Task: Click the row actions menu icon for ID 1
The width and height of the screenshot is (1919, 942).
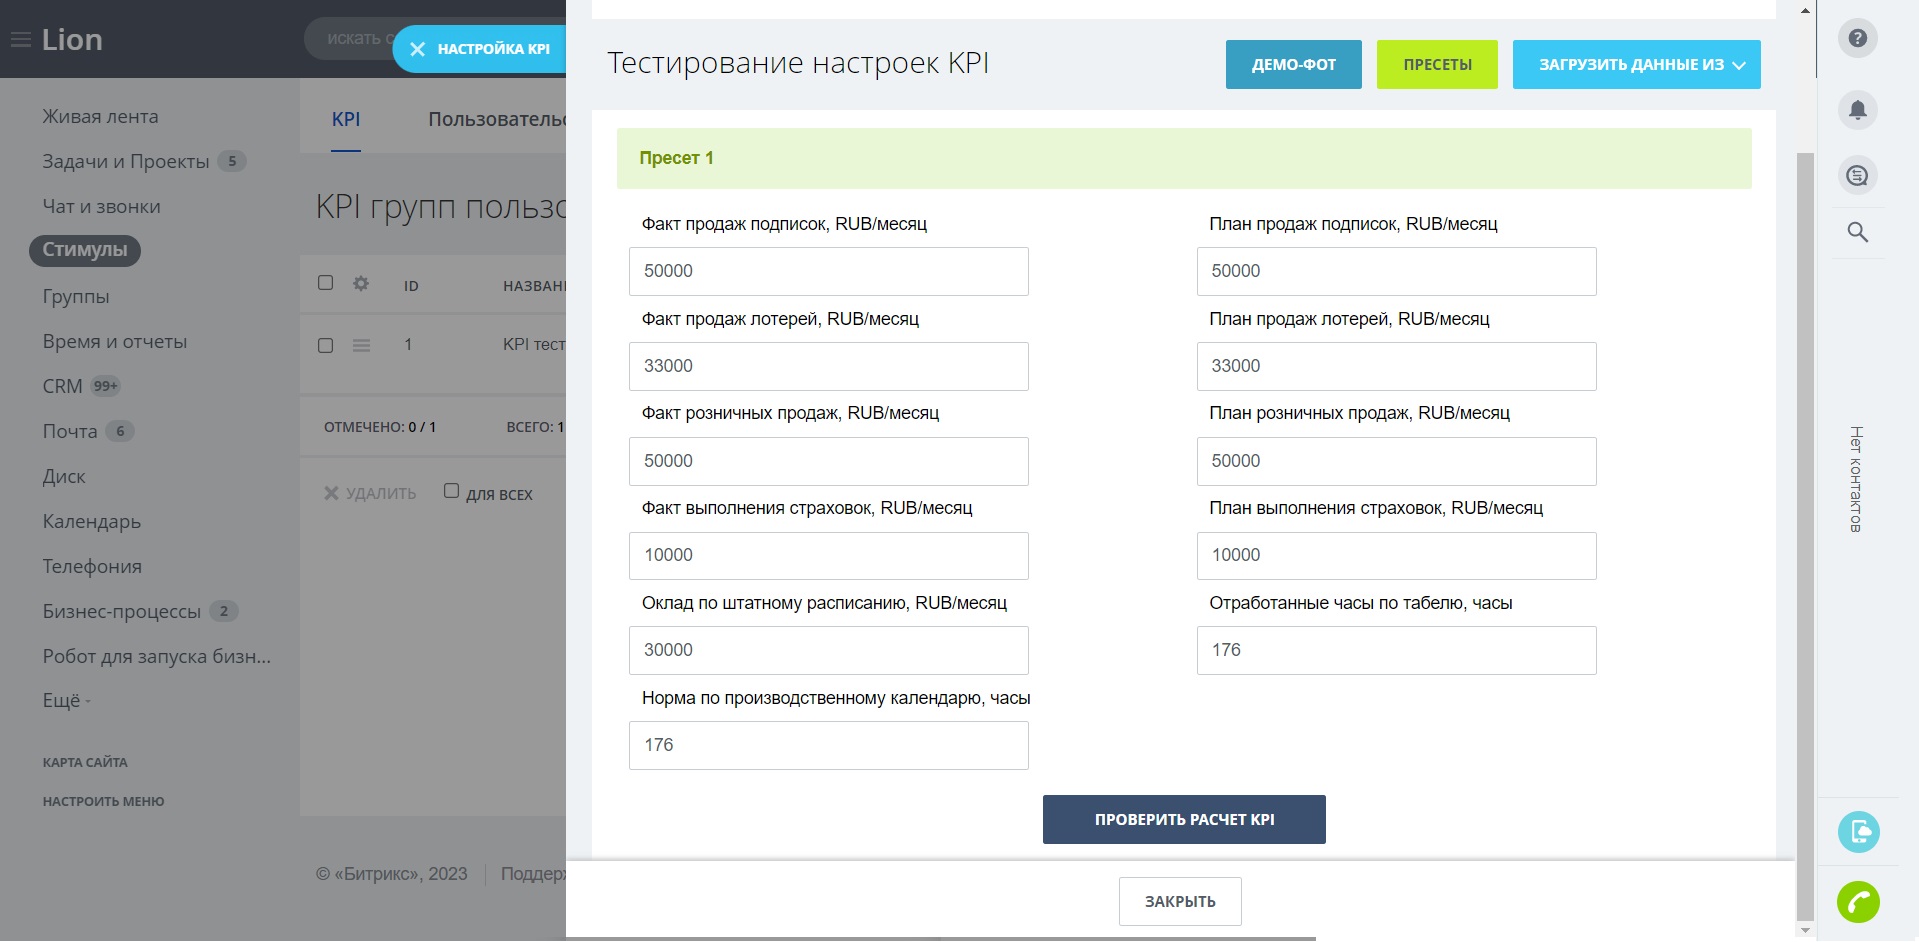Action: [361, 345]
